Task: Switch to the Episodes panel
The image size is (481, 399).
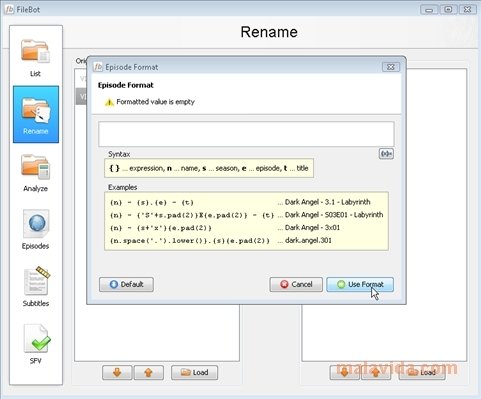Action: click(36, 230)
